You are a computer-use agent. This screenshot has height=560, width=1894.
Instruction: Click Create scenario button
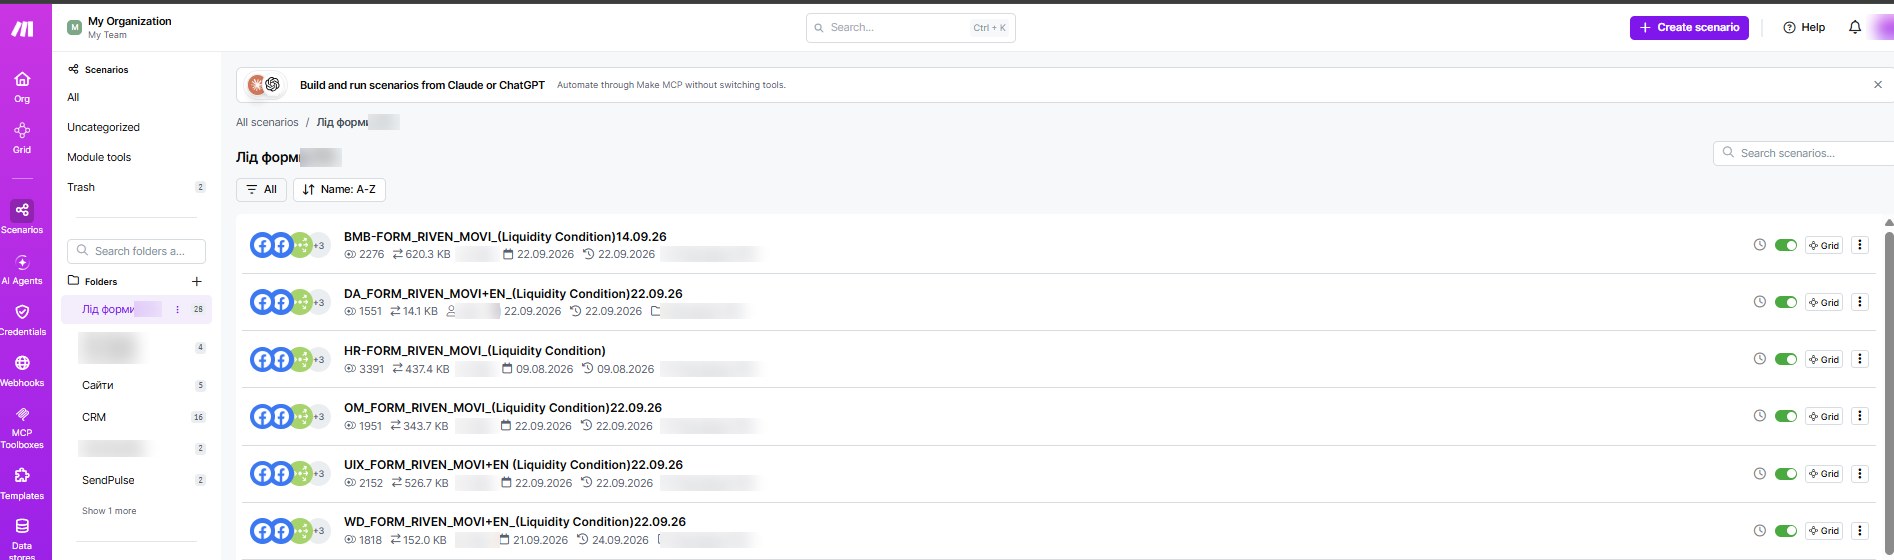[1689, 27]
